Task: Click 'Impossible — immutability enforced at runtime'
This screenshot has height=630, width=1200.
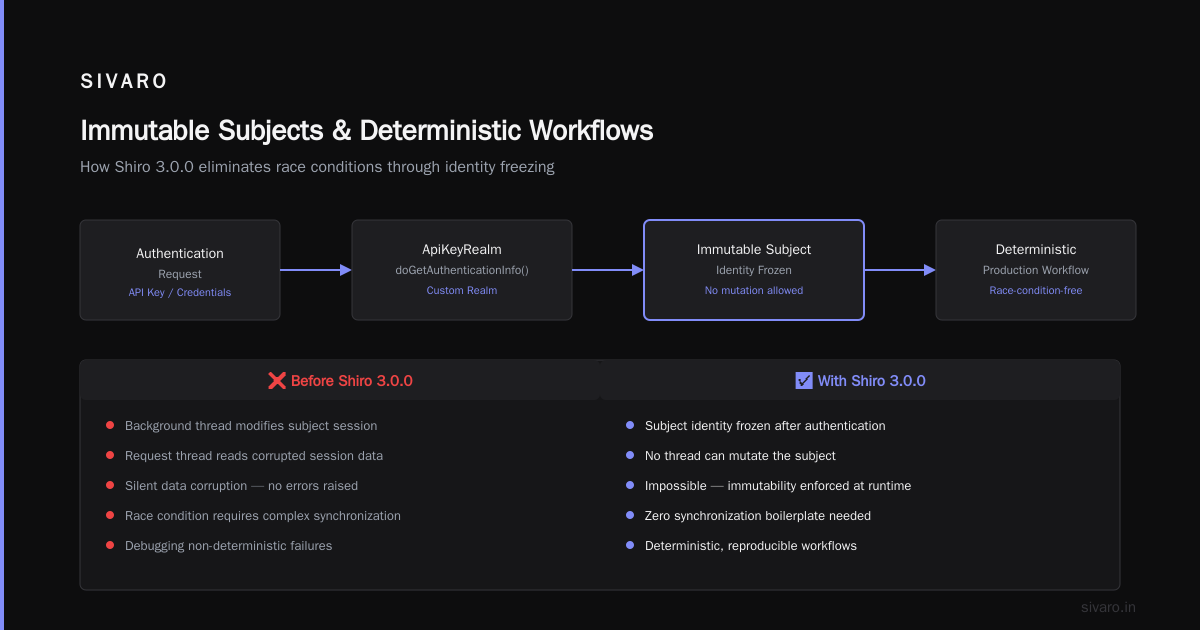Action: tap(778, 486)
